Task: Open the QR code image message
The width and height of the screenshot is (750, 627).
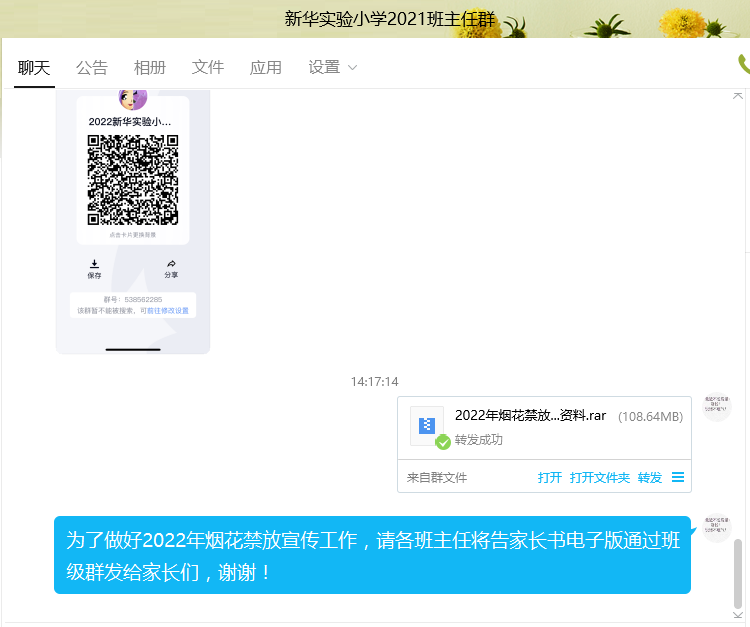Action: [133, 221]
